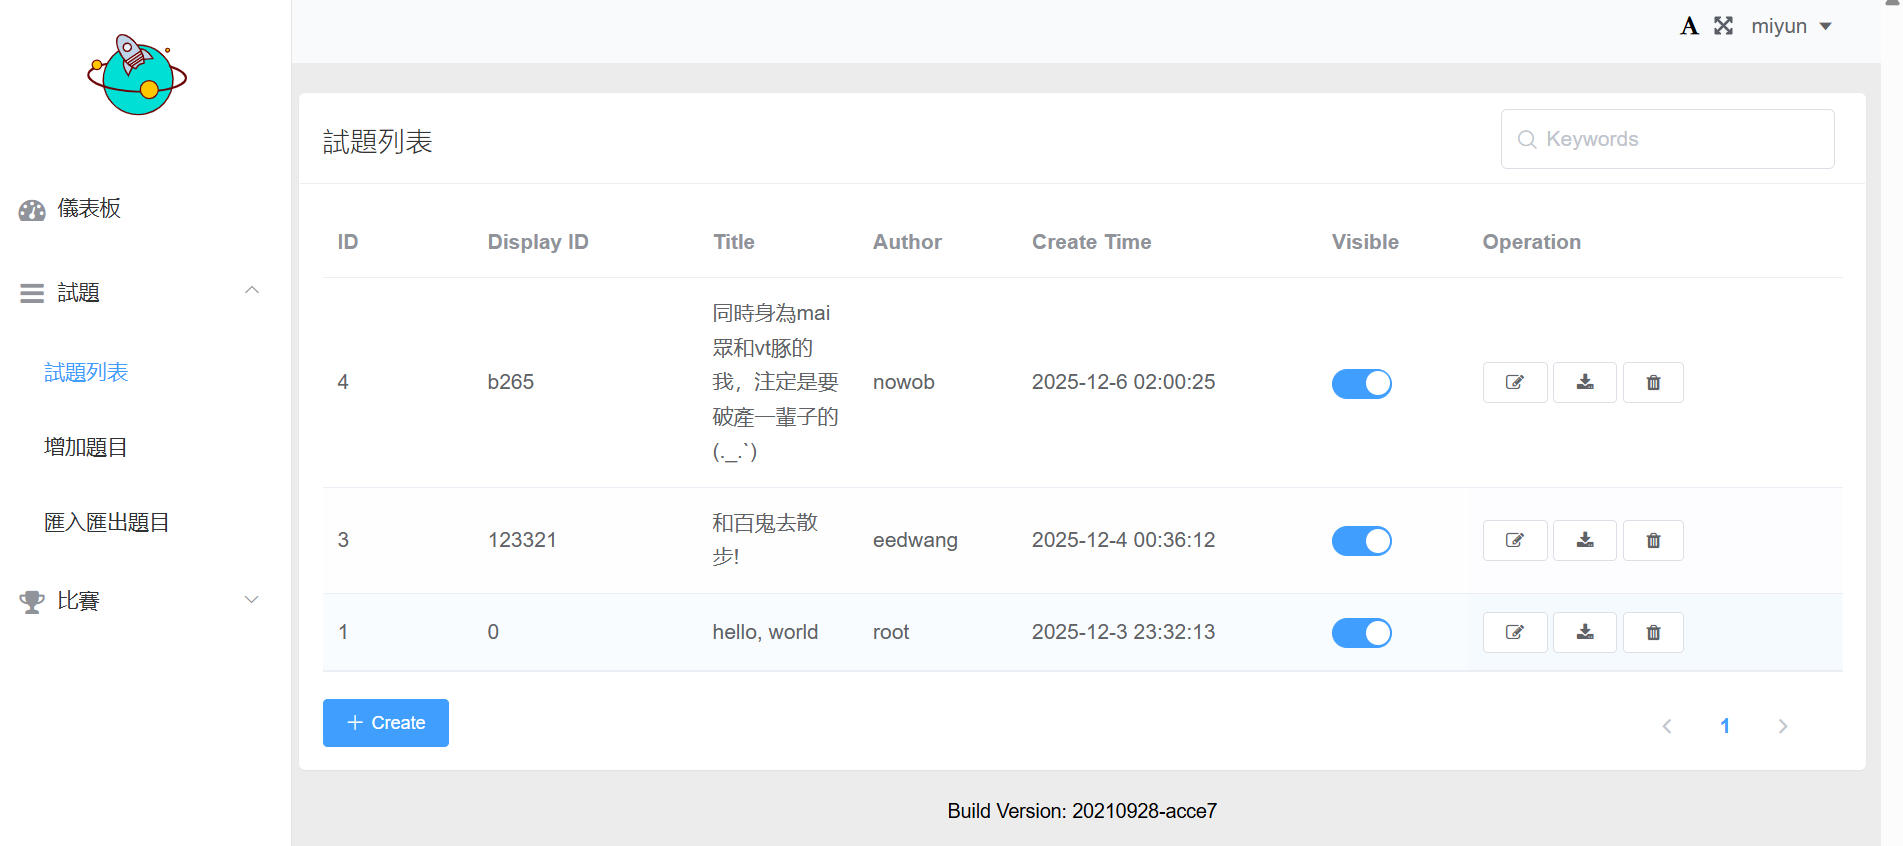This screenshot has width=1903, height=846.
Task: Toggle visibility of problem b265
Action: [x=1361, y=383]
